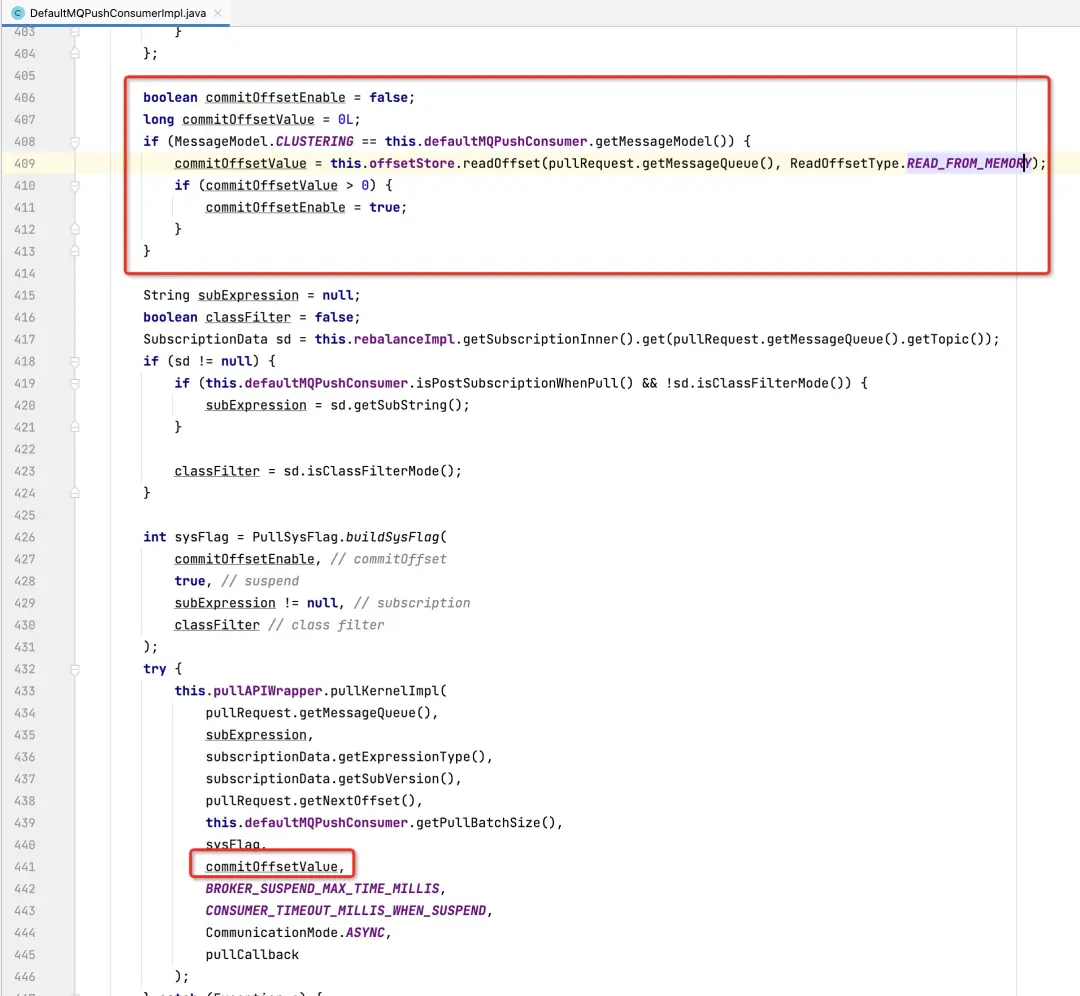
Task: Select the DefaultMQPushConsumerImpl.java editor tab
Action: (x=116, y=13)
